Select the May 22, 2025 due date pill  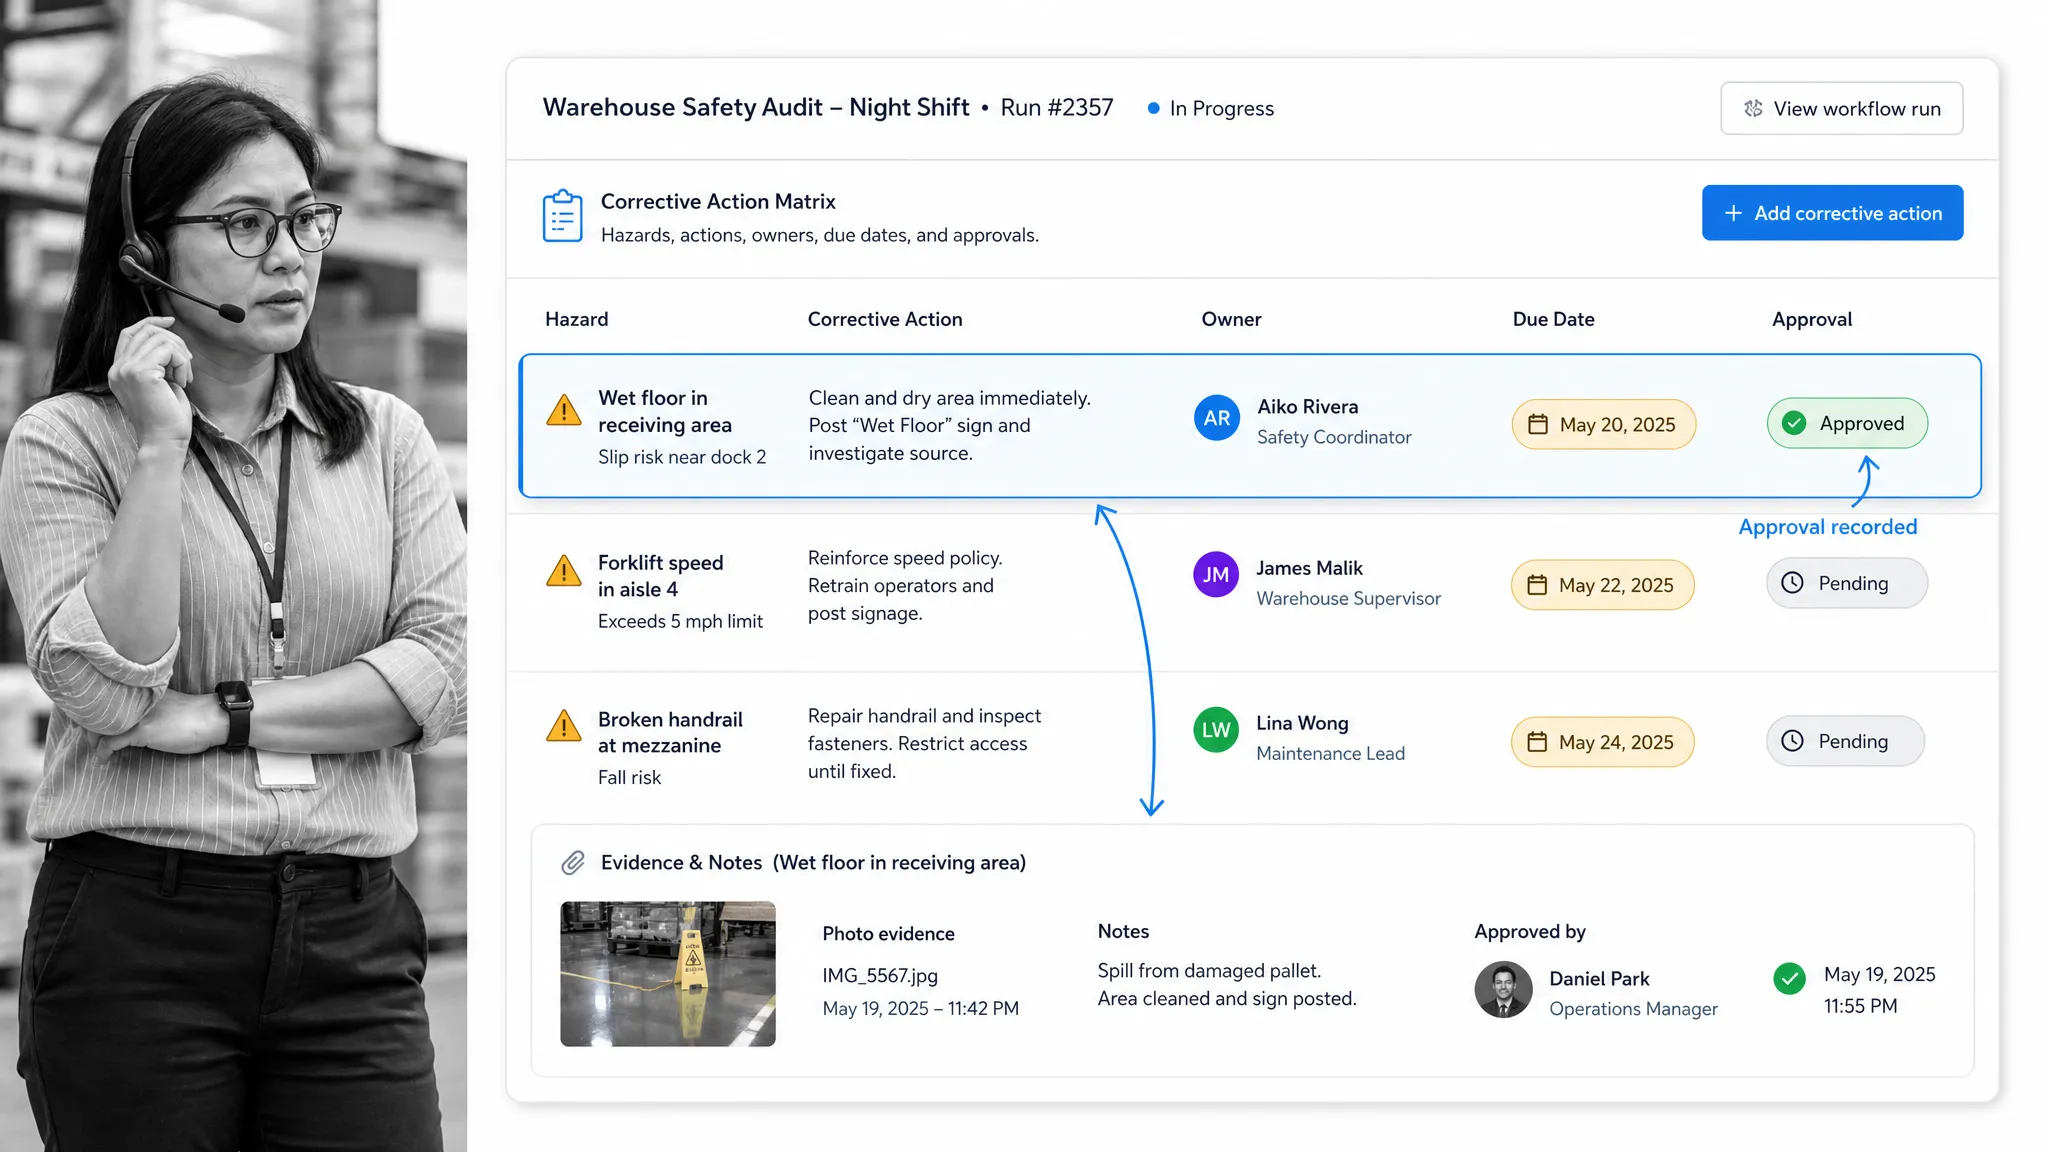1602,585
